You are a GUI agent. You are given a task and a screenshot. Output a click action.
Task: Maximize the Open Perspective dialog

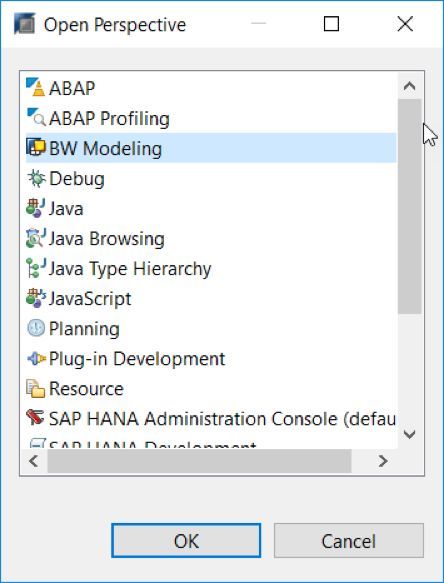331,24
